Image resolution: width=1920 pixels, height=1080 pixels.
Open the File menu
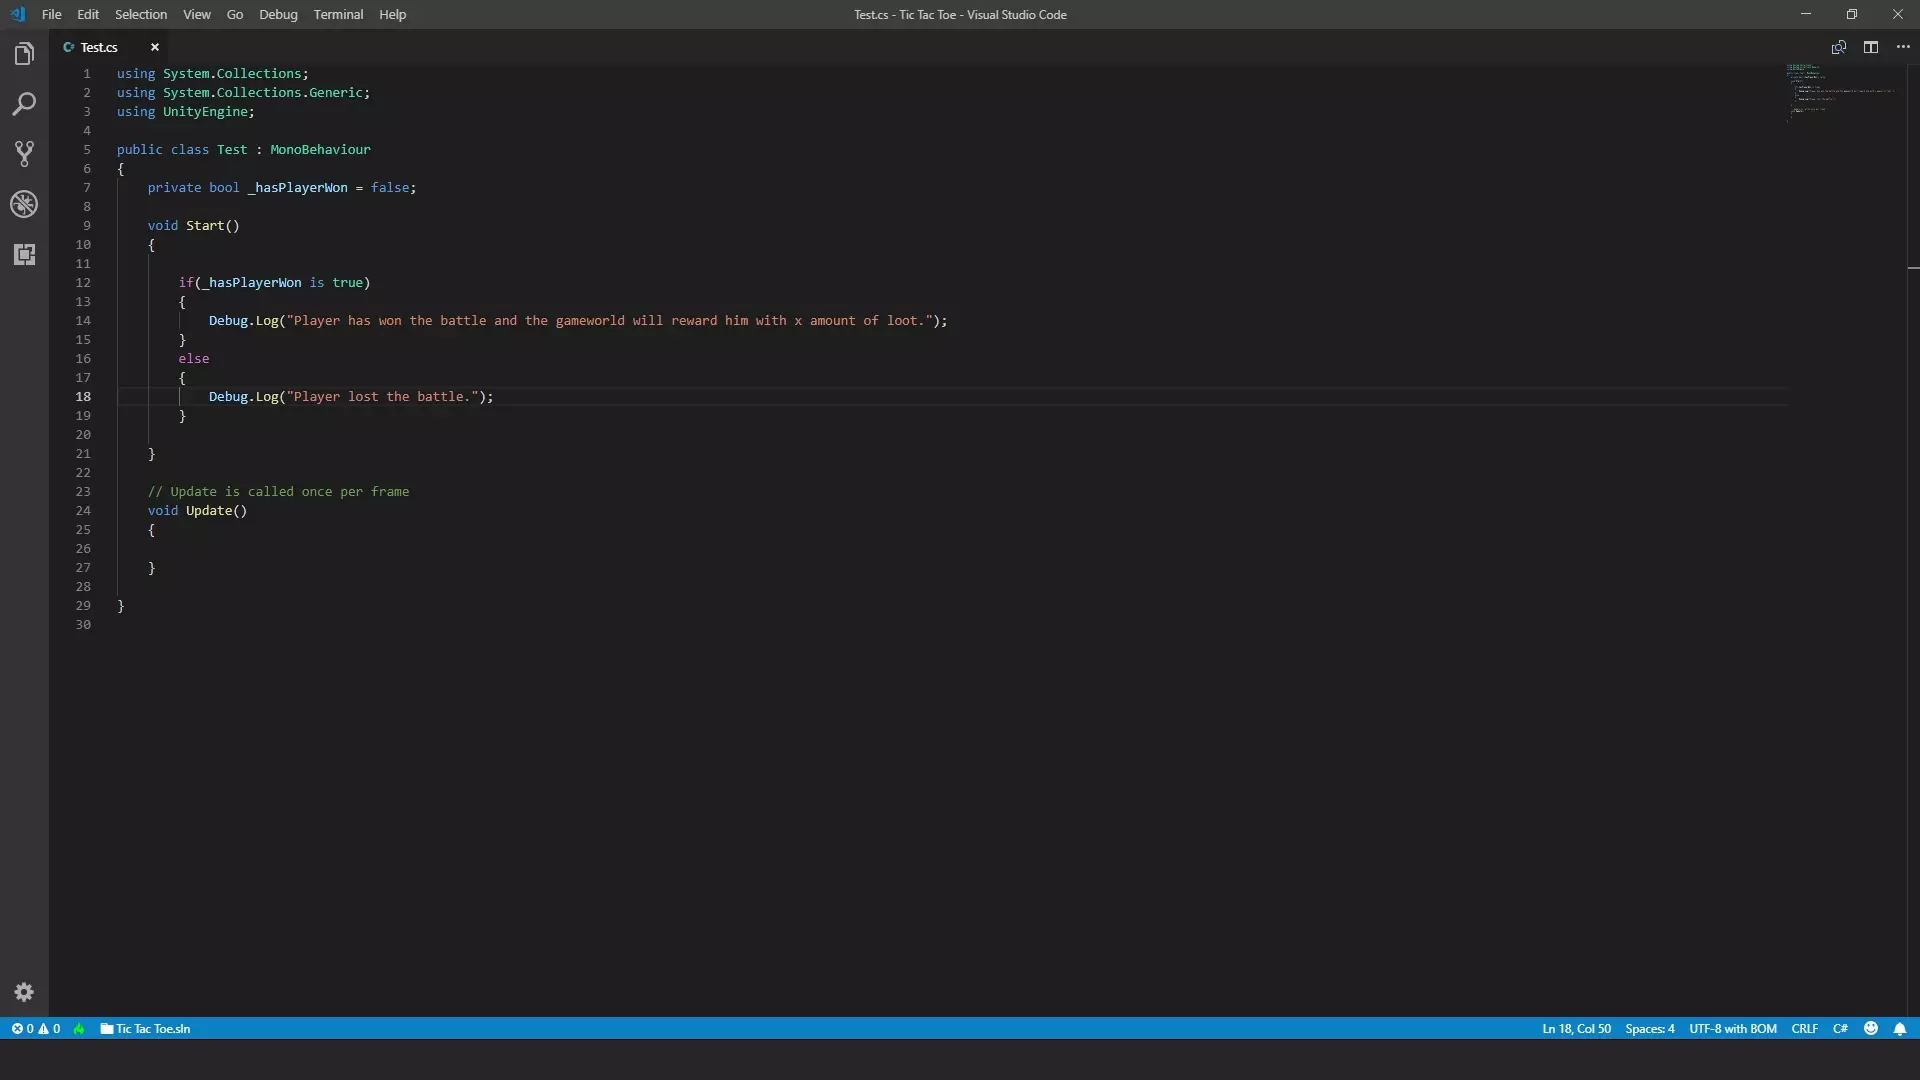tap(51, 14)
